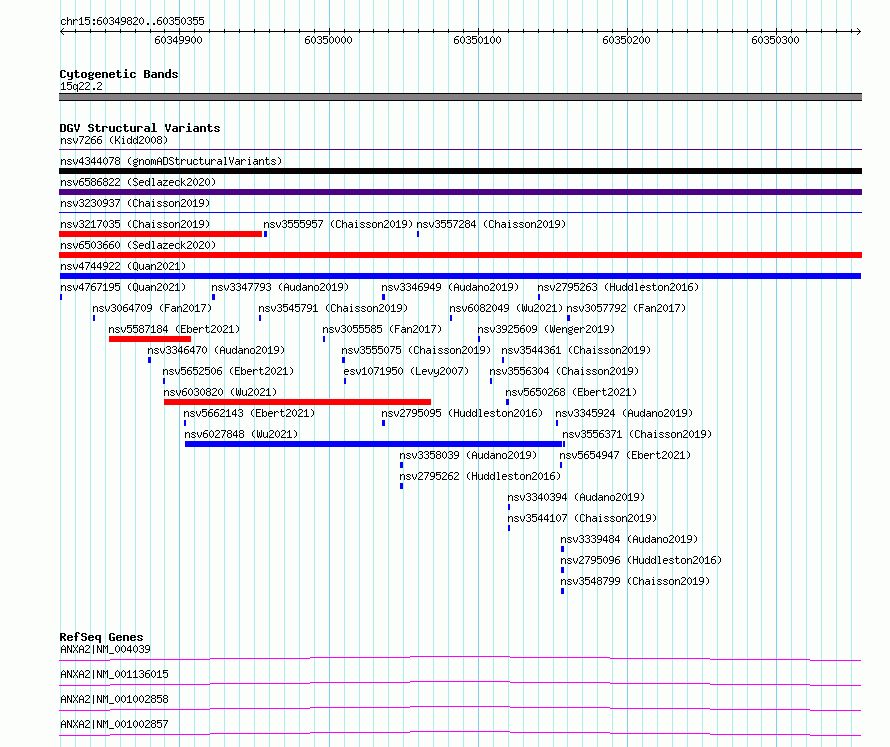Image resolution: width=890 pixels, height=747 pixels.
Task: Click the purple nsv6586822 Sedlazeck2020 bar
Action: (x=460, y=192)
